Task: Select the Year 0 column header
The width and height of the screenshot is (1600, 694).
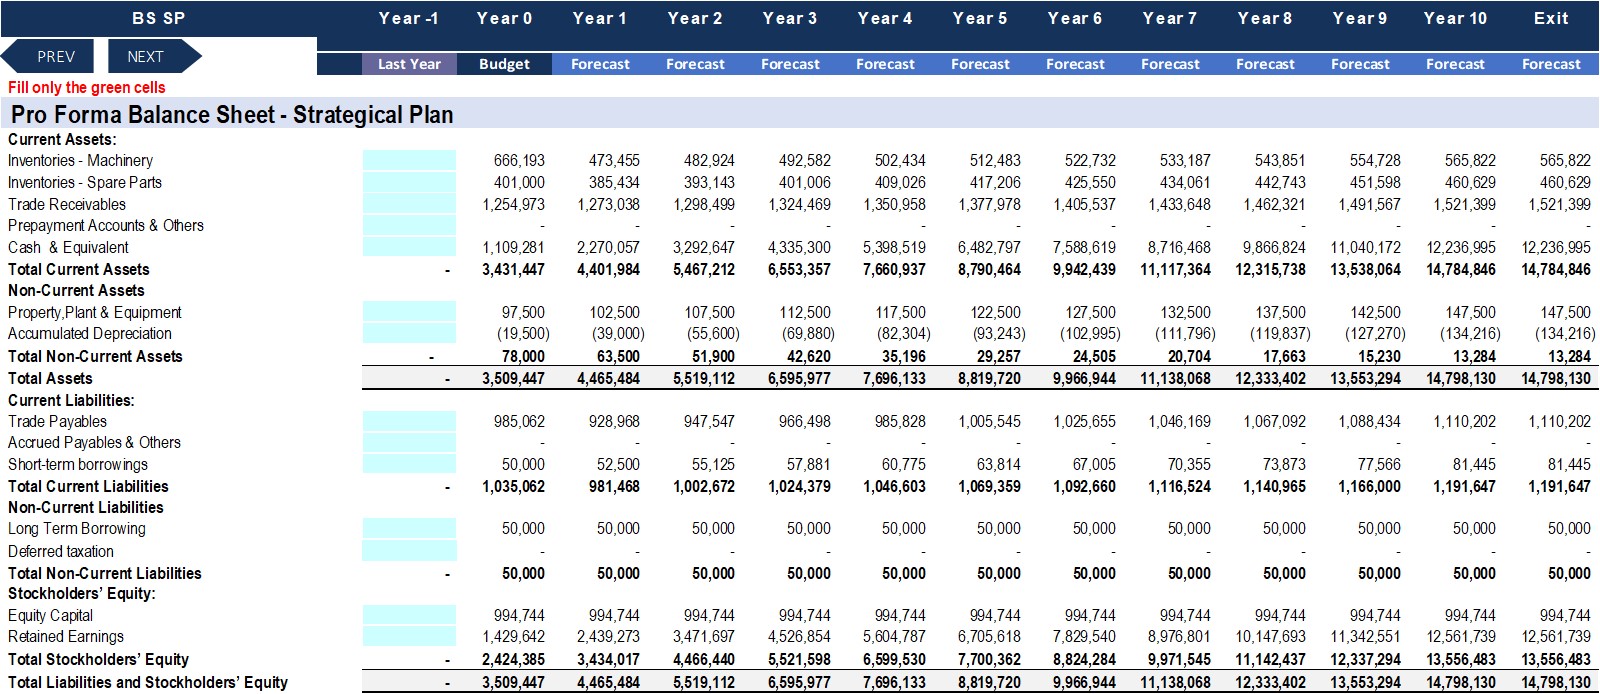Action: pyautogui.click(x=505, y=18)
